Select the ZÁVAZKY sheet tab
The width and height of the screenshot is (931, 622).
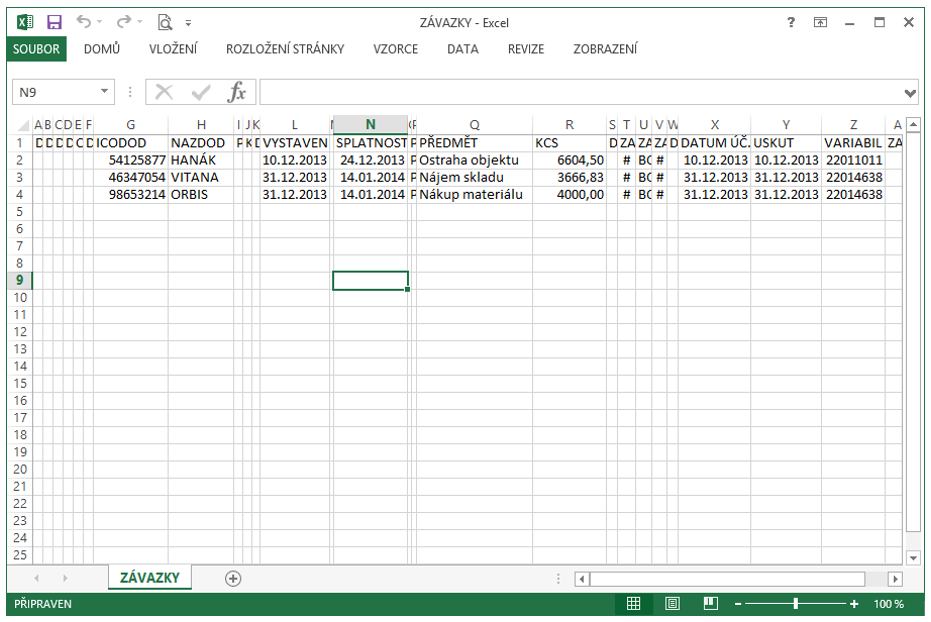pyautogui.click(x=150, y=577)
